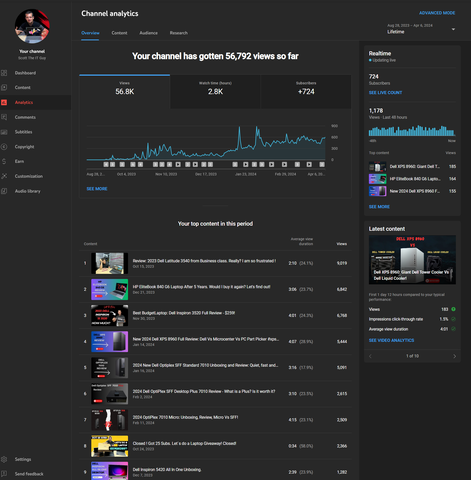
Task: Open the Dell Latitude 3540 review thumbnail
Action: coord(110,263)
